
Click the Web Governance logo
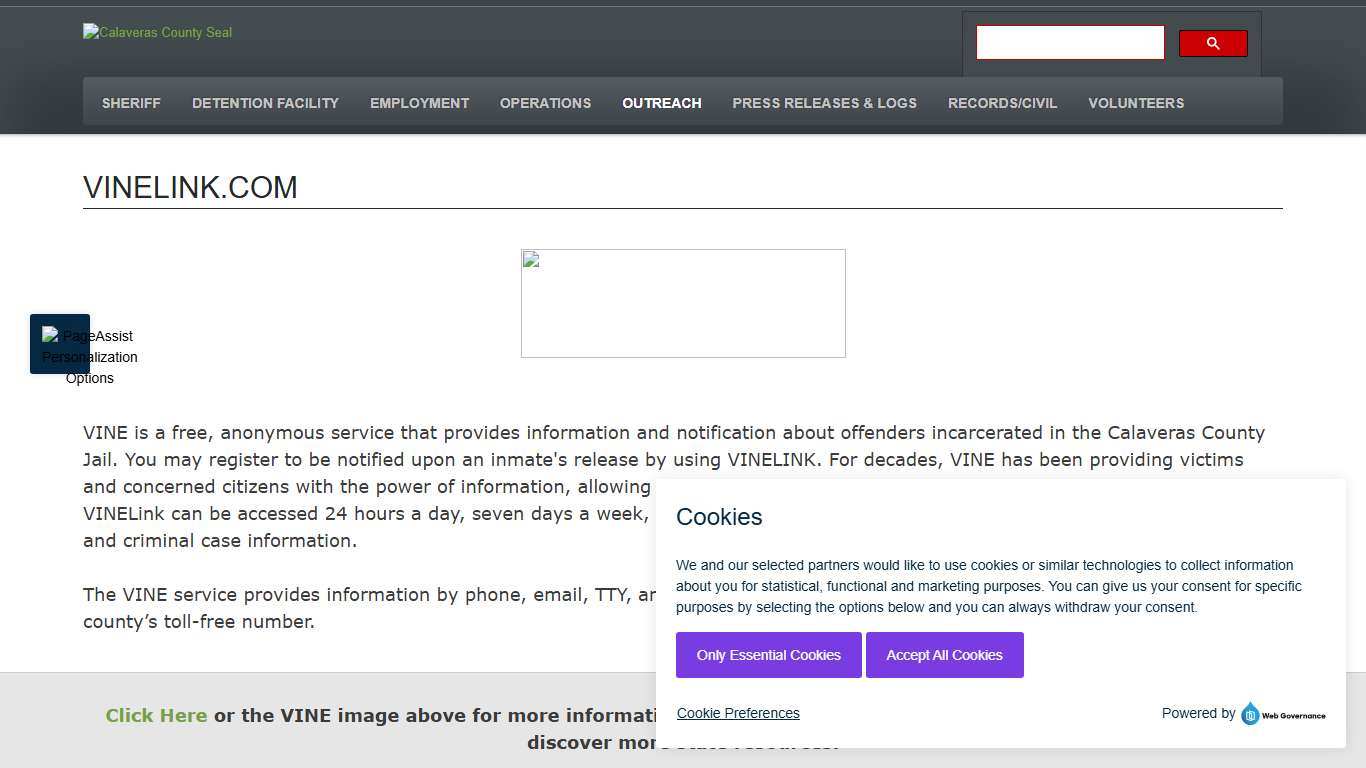point(1284,714)
